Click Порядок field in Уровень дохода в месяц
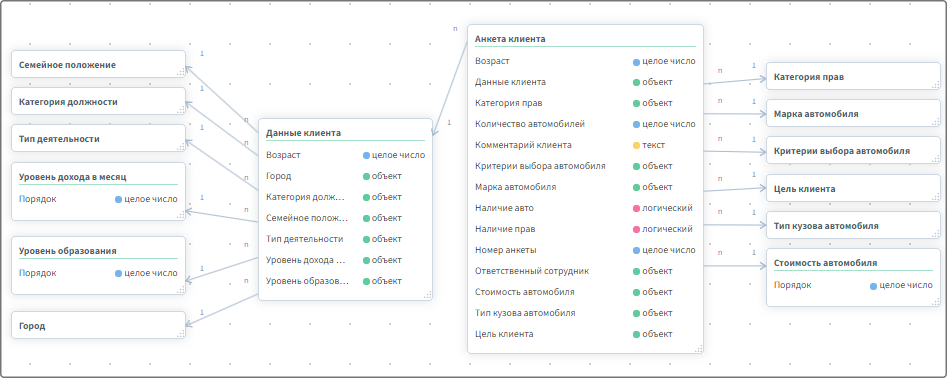 tap(98, 199)
